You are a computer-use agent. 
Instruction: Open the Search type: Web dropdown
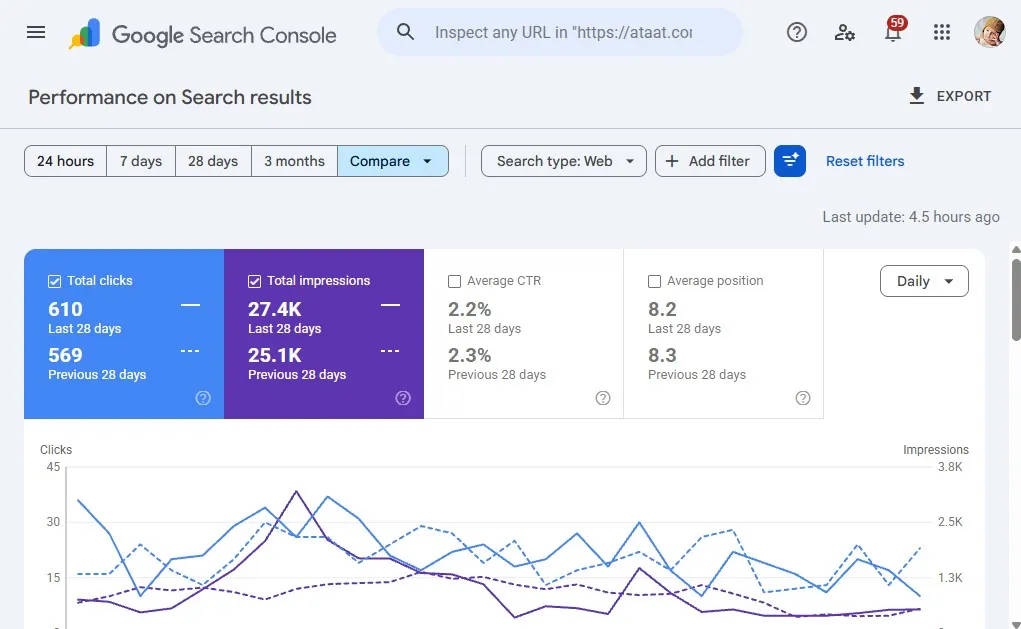pos(564,161)
